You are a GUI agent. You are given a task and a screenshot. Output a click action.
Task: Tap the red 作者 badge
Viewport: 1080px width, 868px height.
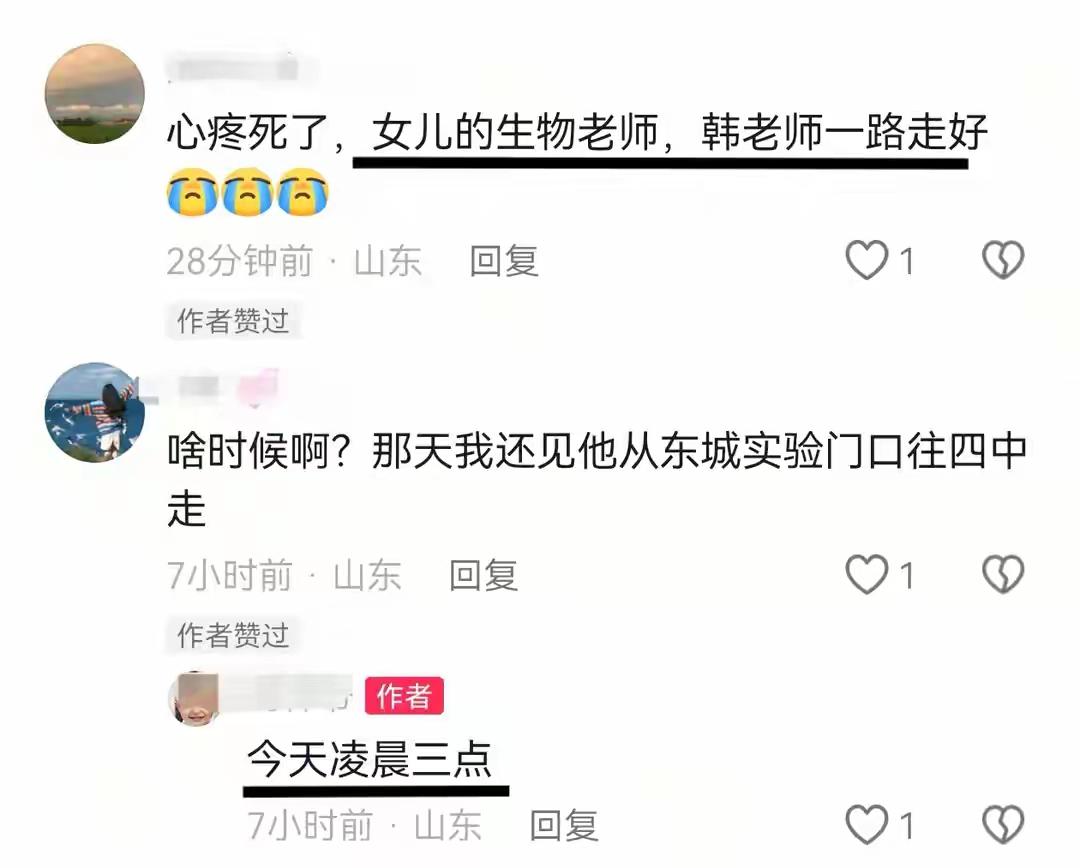[404, 696]
